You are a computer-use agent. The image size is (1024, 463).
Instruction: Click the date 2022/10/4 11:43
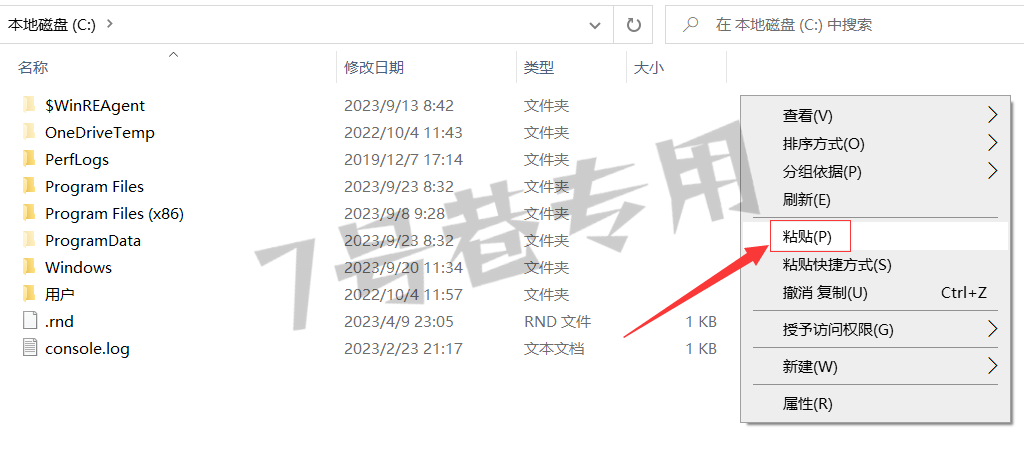point(403,133)
